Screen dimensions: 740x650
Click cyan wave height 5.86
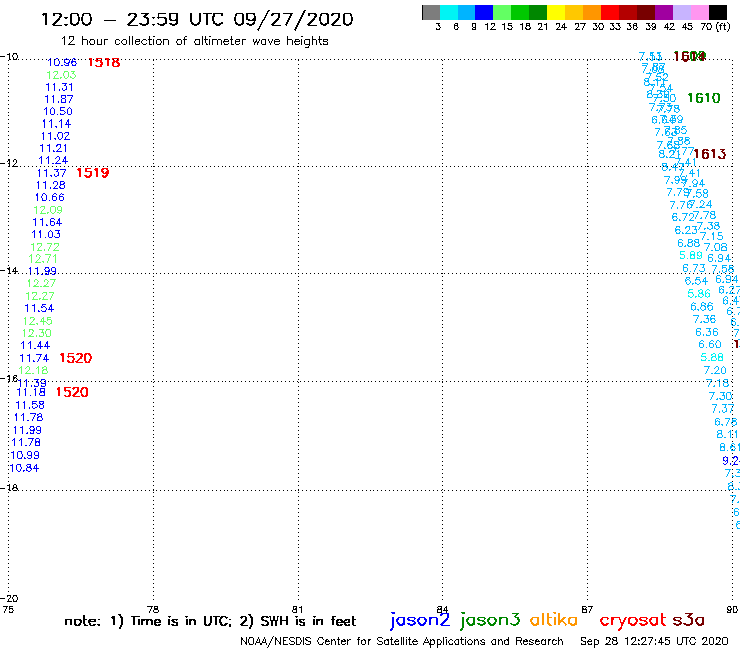pyautogui.click(x=699, y=294)
